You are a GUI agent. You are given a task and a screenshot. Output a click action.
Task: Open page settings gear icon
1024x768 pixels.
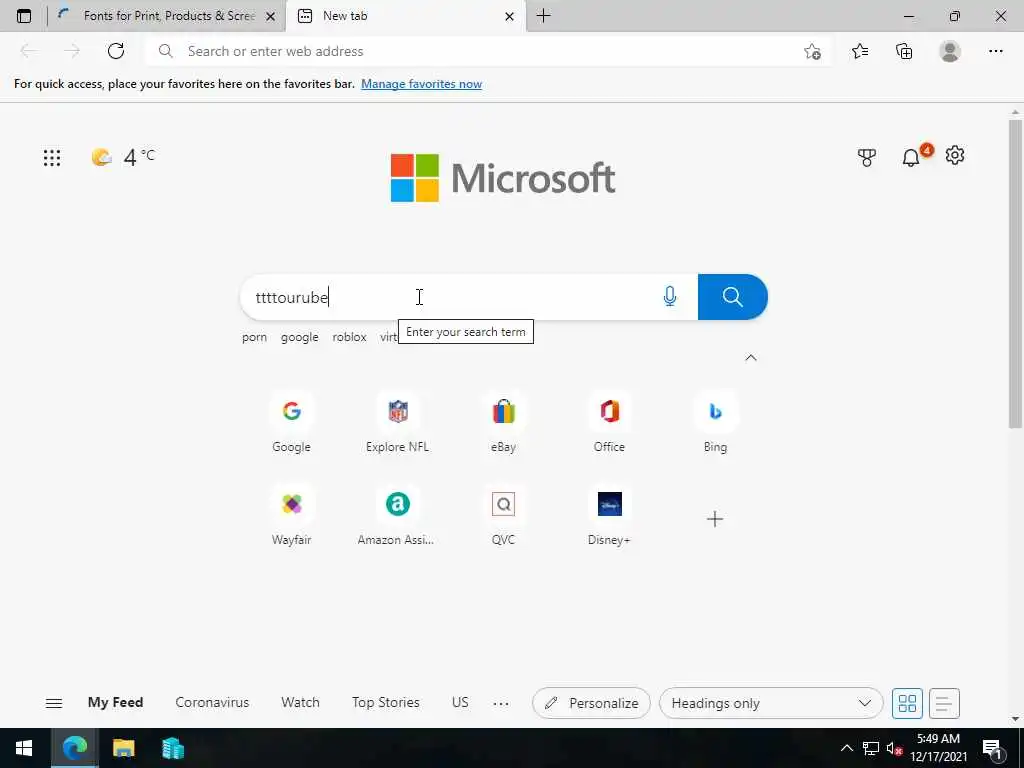click(x=955, y=155)
